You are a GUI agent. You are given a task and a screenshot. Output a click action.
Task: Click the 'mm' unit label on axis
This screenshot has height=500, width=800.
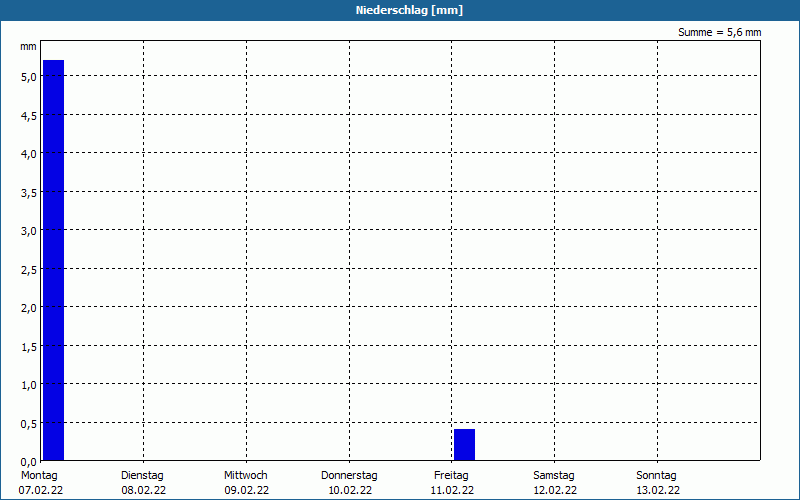click(28, 47)
